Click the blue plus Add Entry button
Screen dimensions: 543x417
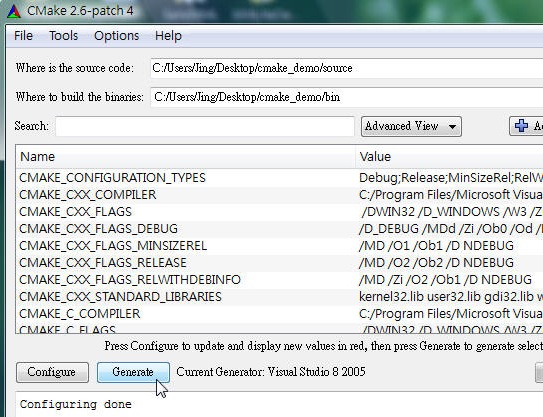click(526, 126)
